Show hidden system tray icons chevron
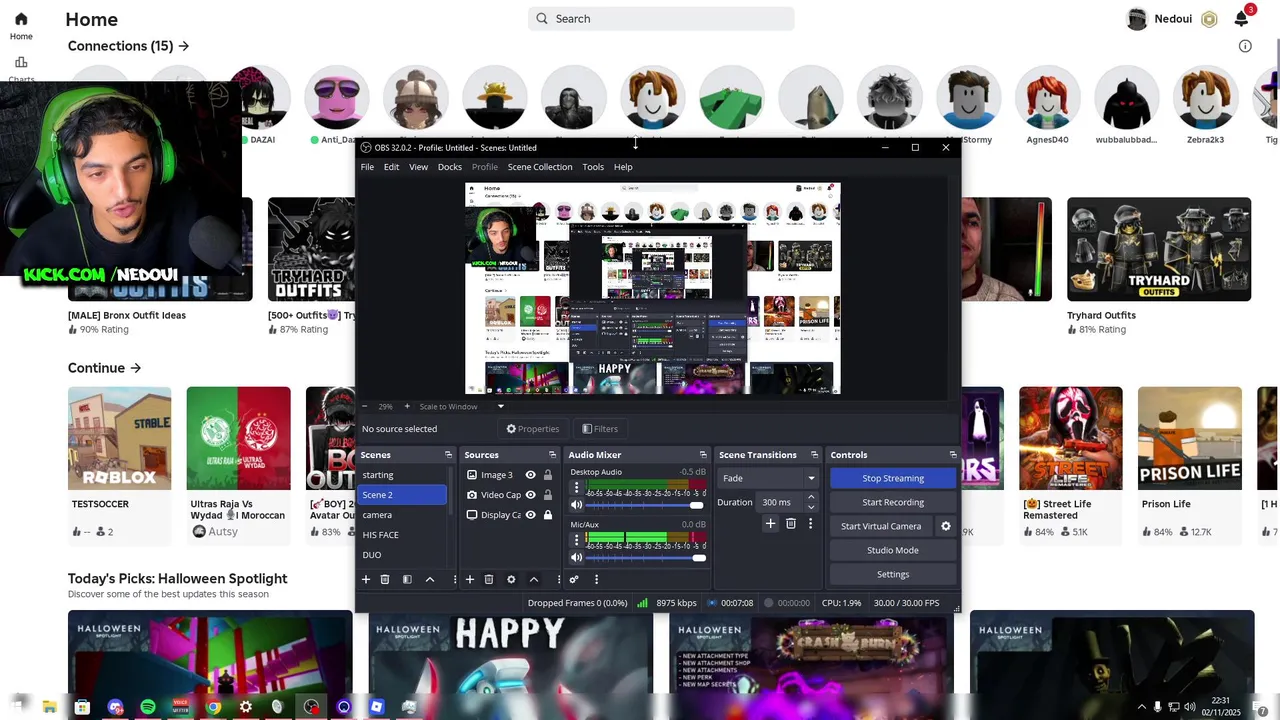 tap(1141, 707)
